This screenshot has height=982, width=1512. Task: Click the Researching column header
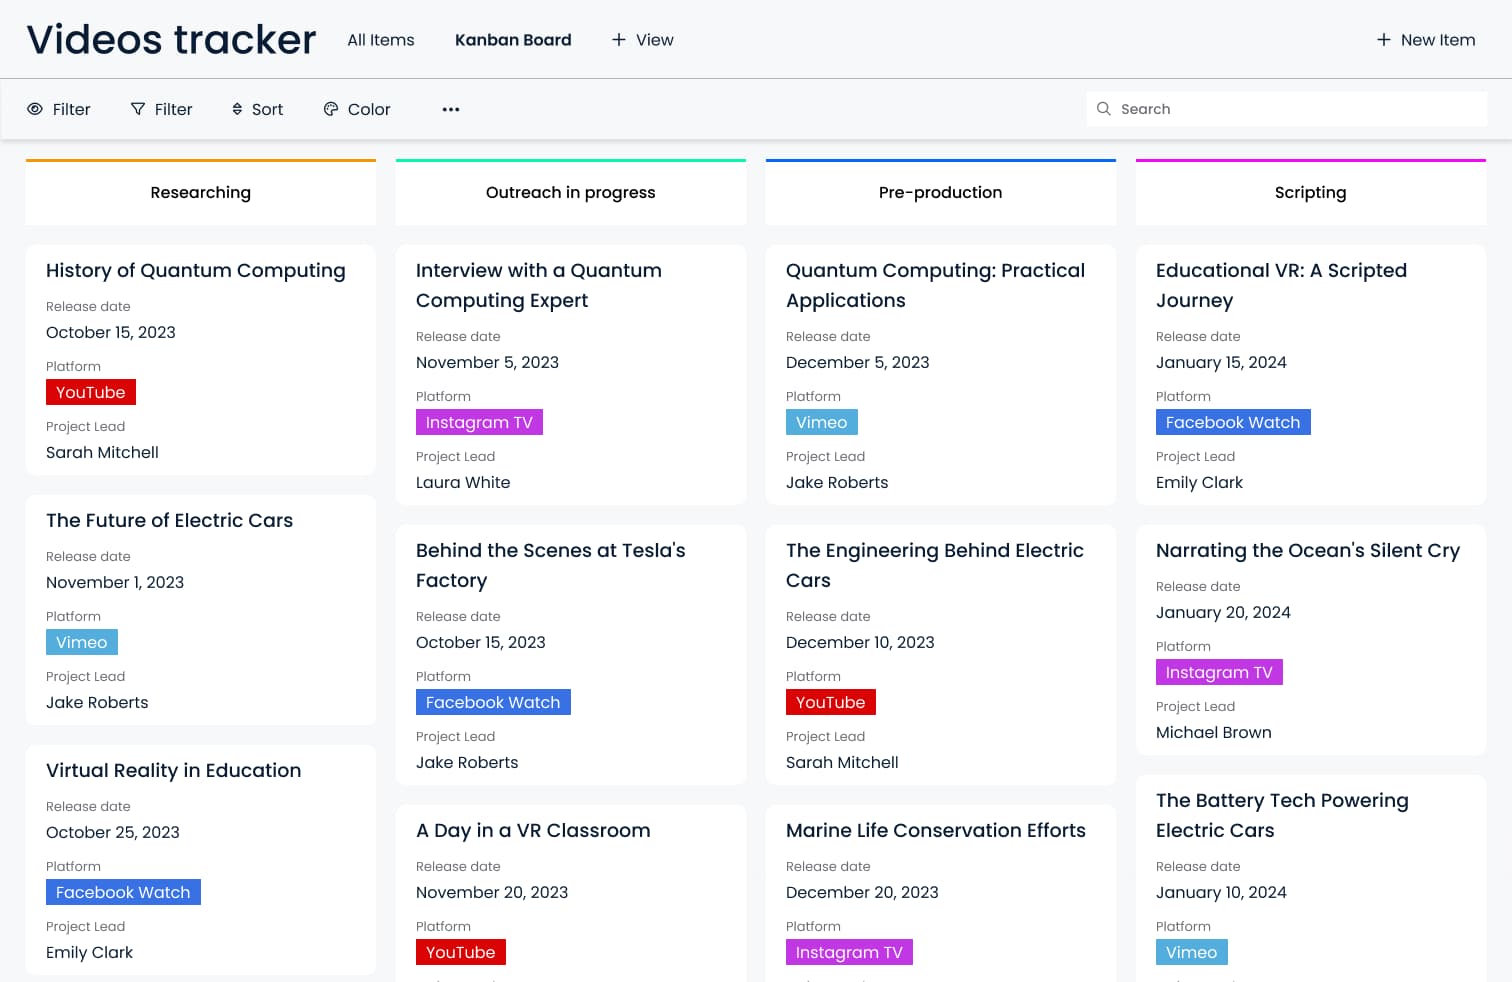(200, 192)
